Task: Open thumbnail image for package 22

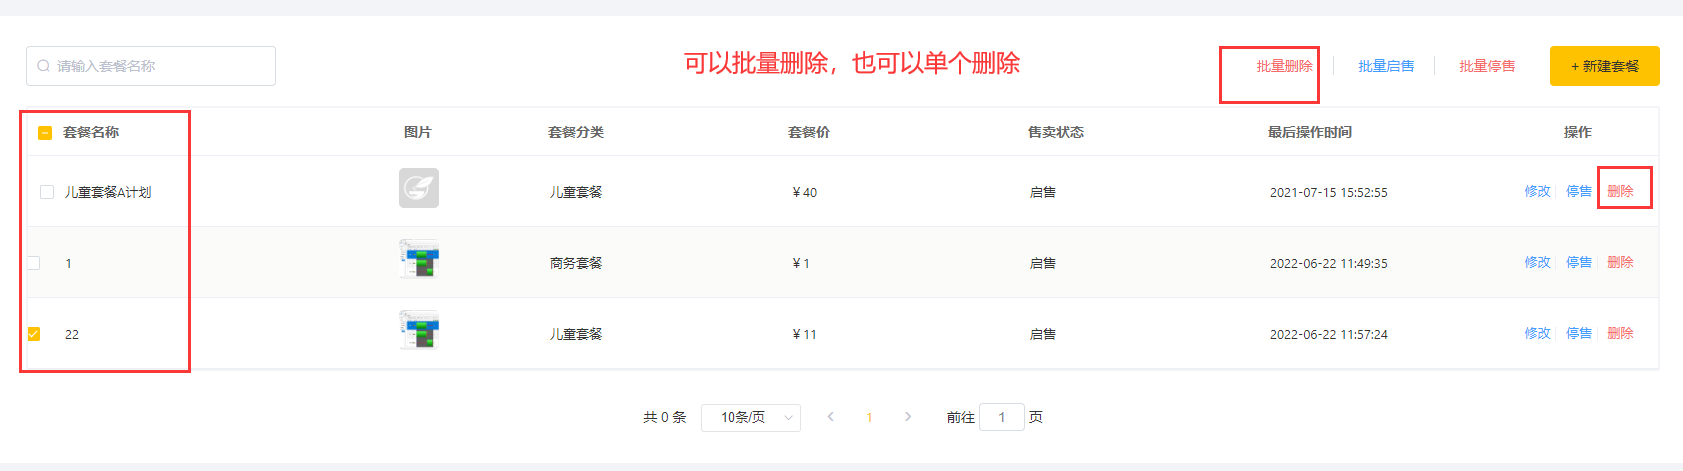Action: (419, 330)
